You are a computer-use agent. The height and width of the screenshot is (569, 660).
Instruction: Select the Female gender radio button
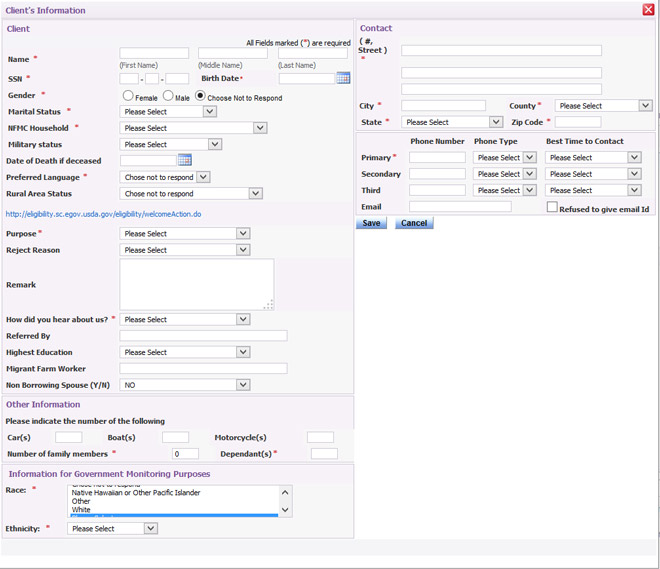128,96
